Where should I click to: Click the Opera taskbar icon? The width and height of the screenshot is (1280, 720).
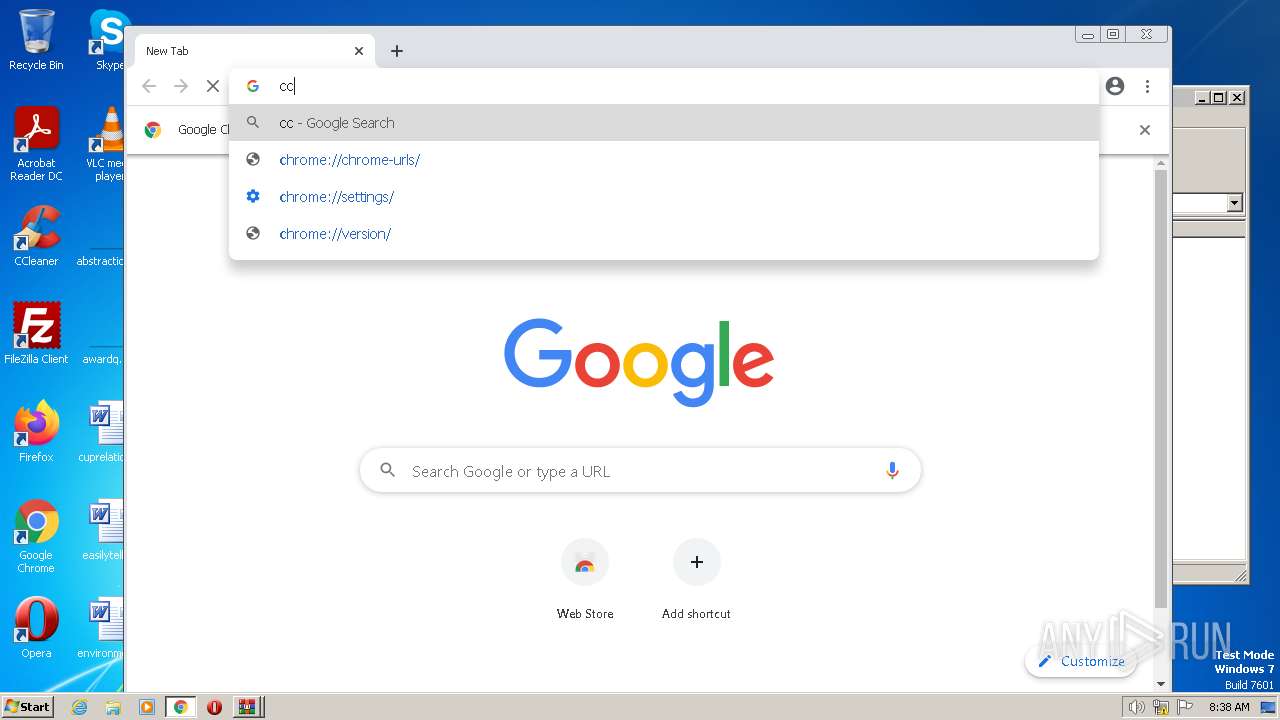point(214,707)
